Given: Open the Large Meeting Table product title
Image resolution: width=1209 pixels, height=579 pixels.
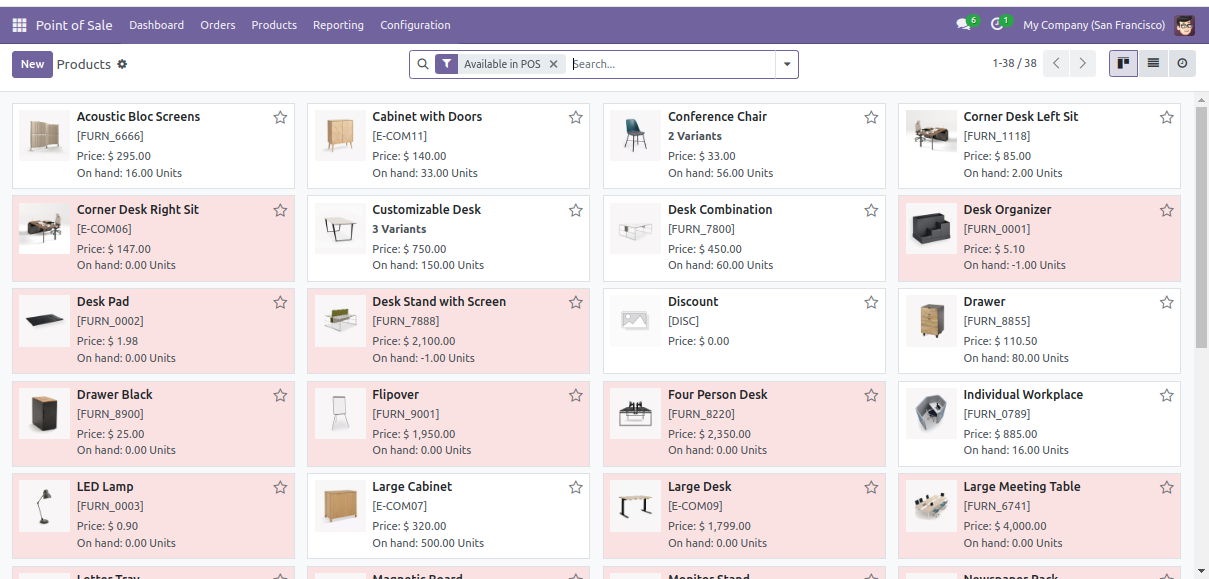Looking at the screenshot, I should point(1022,487).
